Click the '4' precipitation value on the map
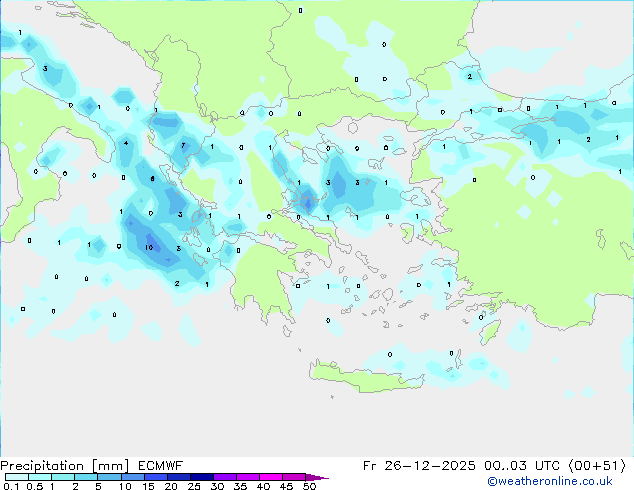 coord(126,143)
